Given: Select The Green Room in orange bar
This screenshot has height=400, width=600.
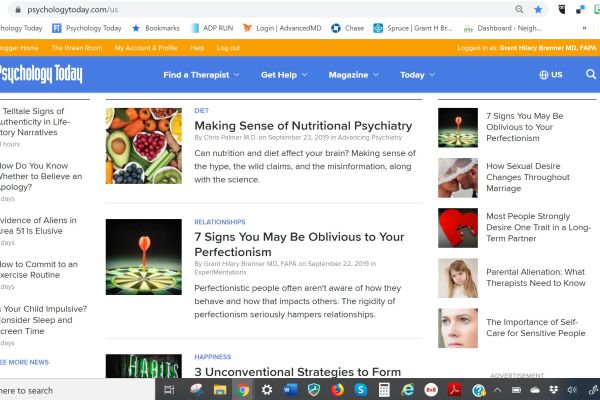Looking at the screenshot, I should click(77, 48).
